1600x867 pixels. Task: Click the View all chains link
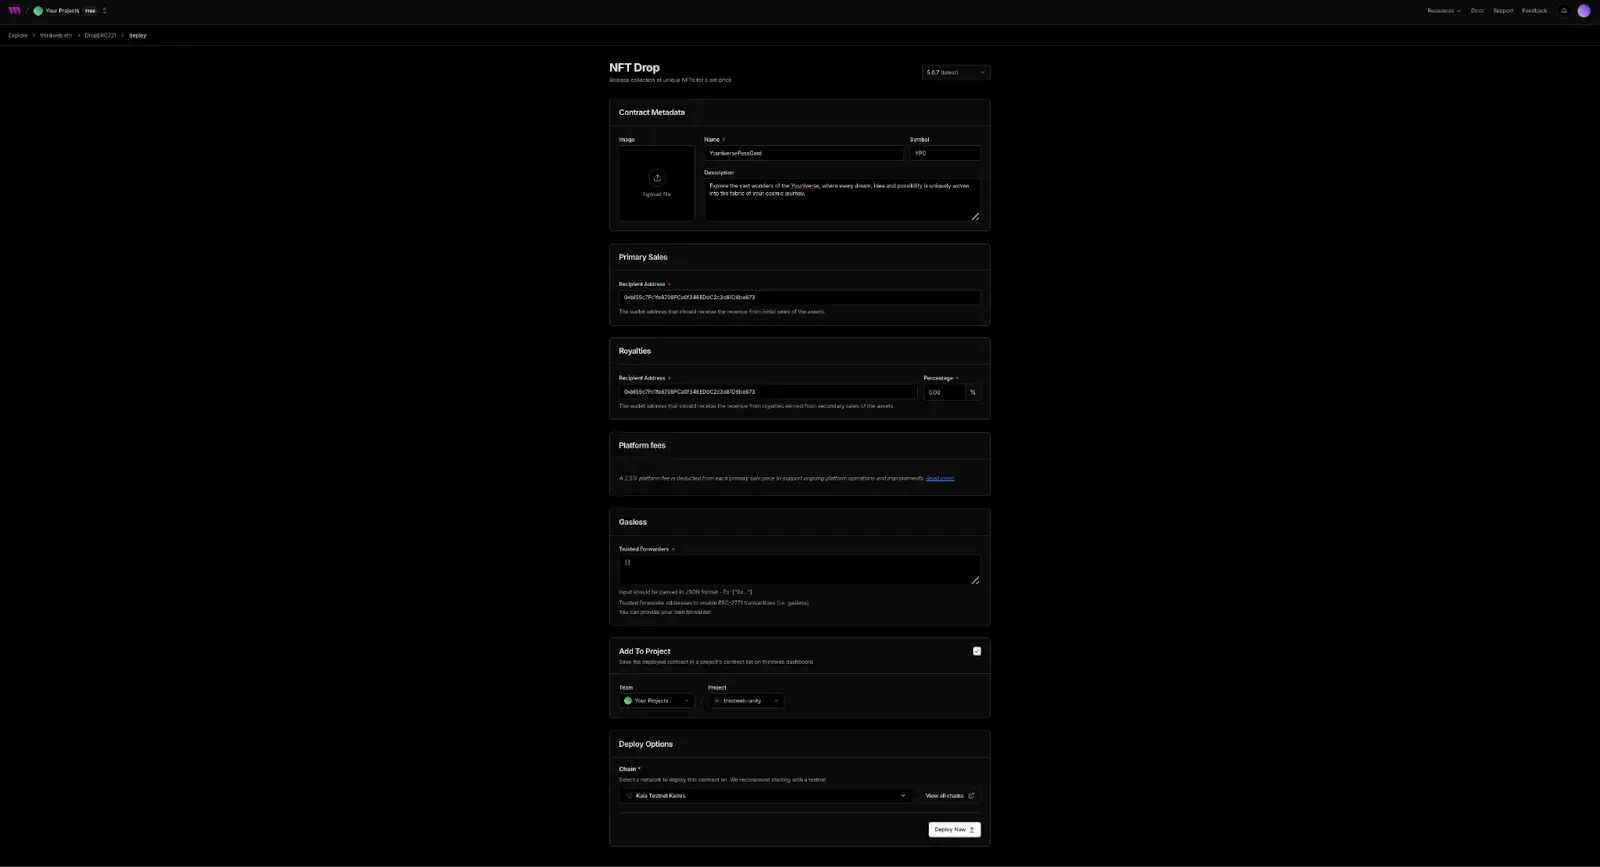point(949,796)
